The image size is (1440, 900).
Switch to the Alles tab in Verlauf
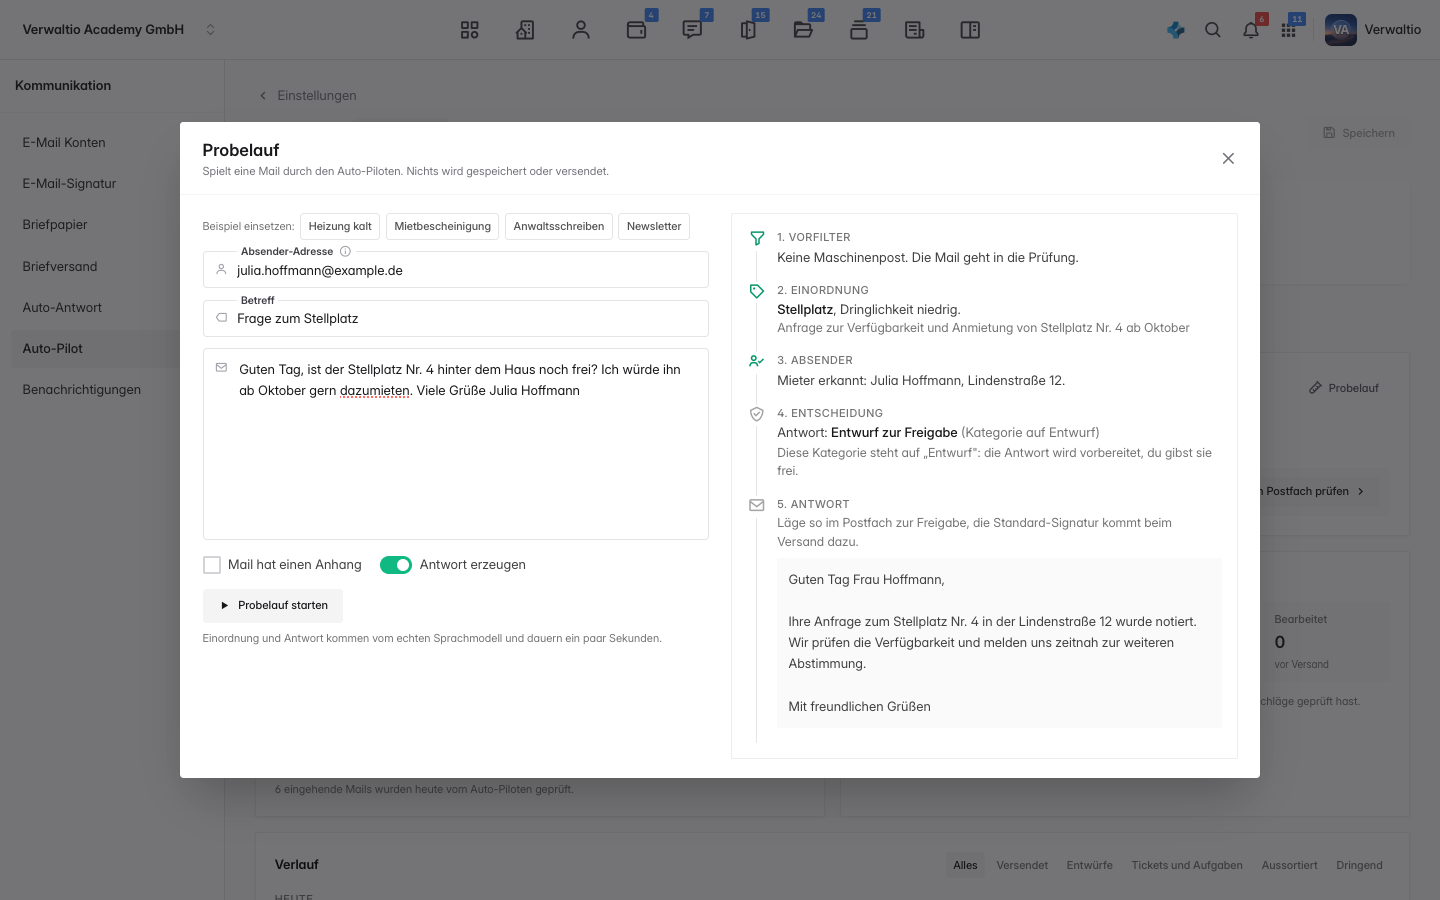[x=965, y=865]
